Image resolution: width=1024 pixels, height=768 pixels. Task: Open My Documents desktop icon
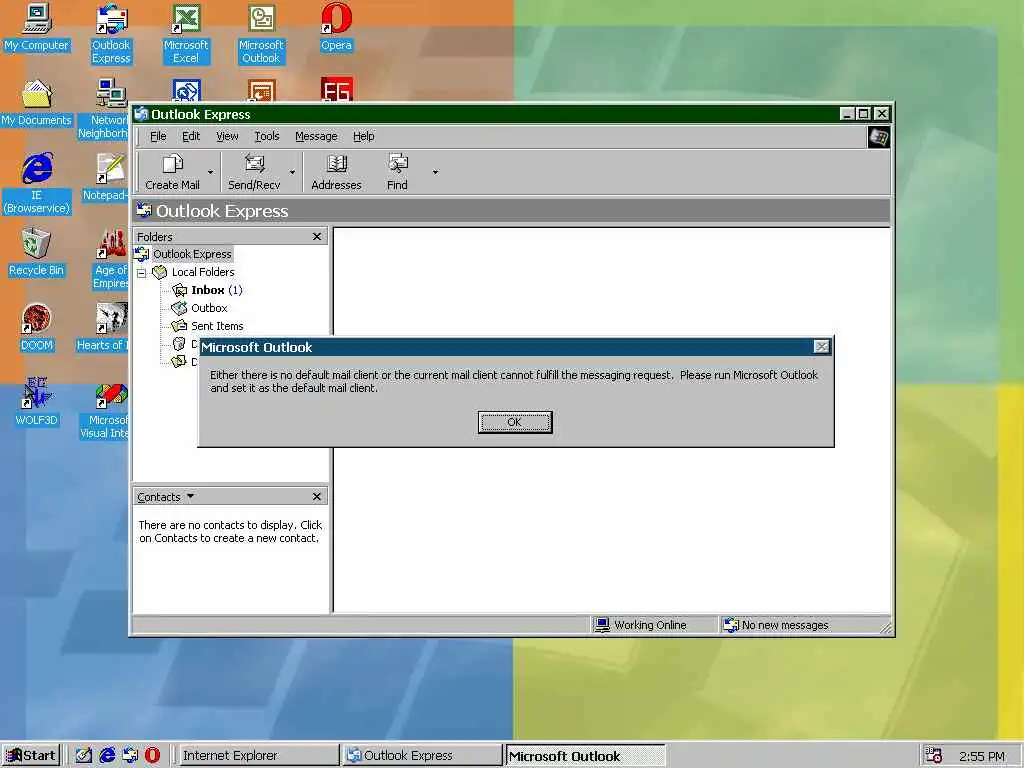[36, 103]
